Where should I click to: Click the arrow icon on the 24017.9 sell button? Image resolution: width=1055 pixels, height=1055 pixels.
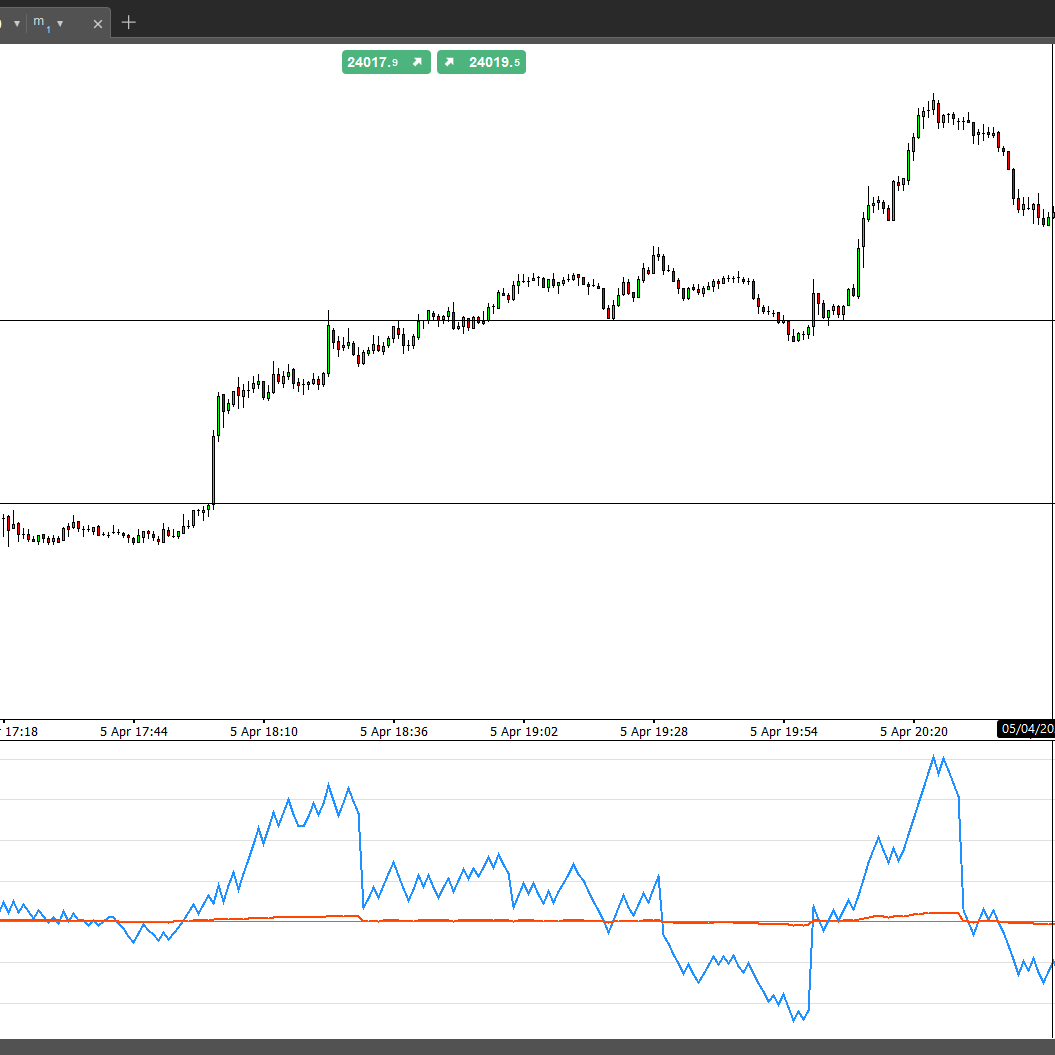[417, 62]
